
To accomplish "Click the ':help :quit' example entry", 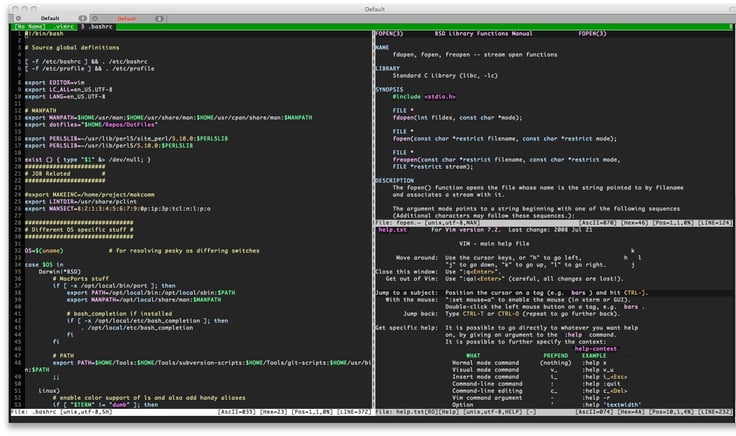I will (601, 384).
